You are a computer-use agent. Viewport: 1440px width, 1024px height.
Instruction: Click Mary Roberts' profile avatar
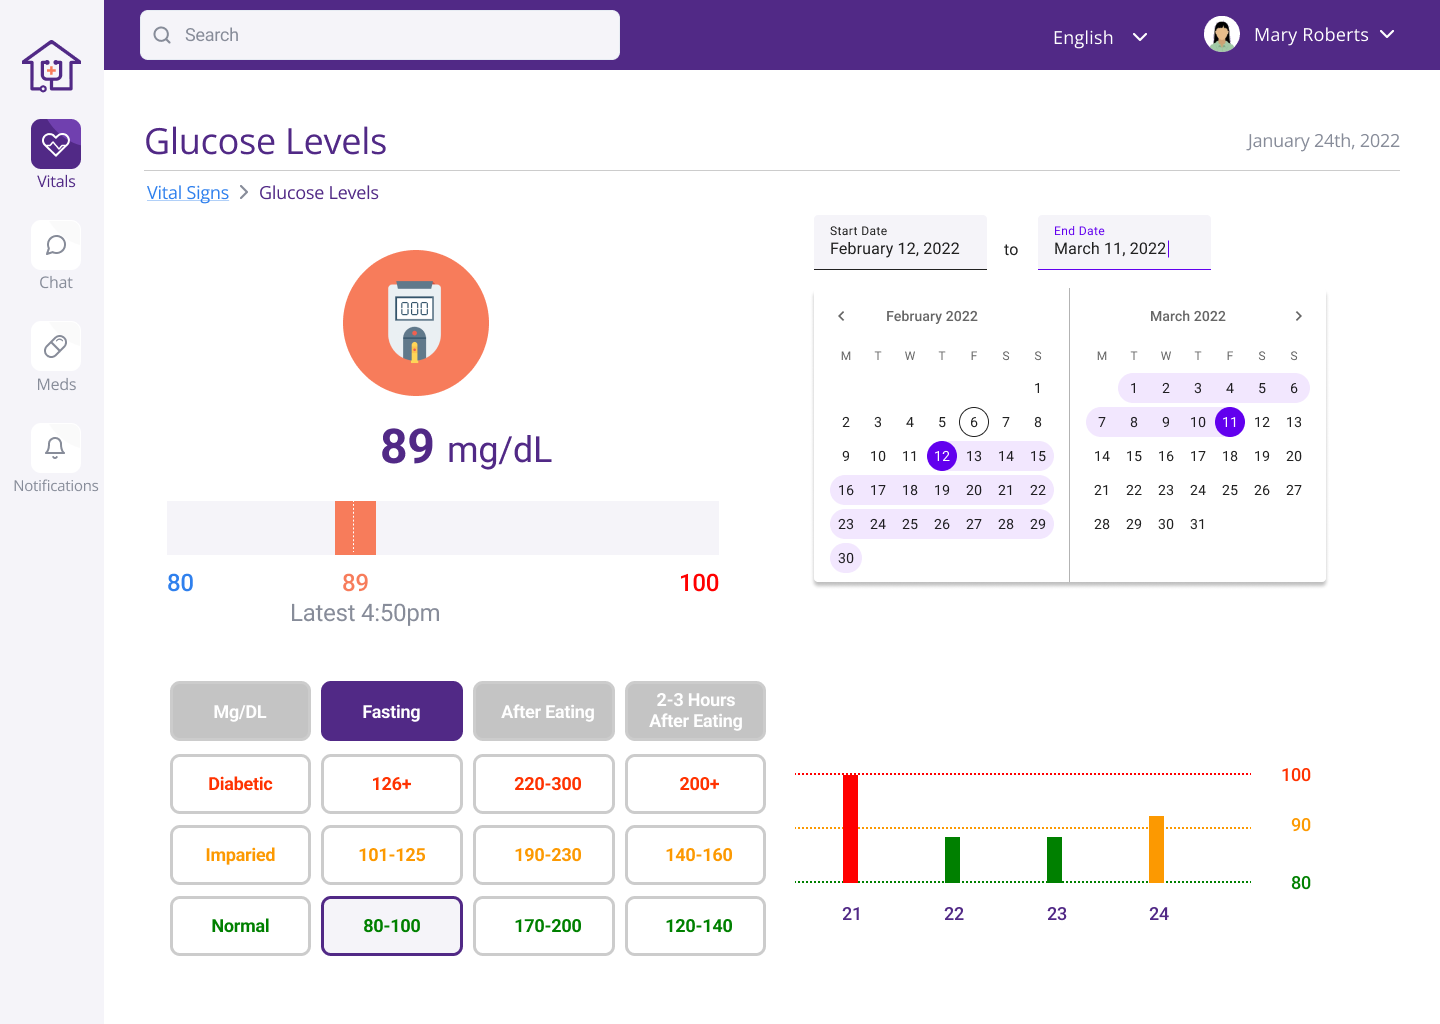point(1221,33)
